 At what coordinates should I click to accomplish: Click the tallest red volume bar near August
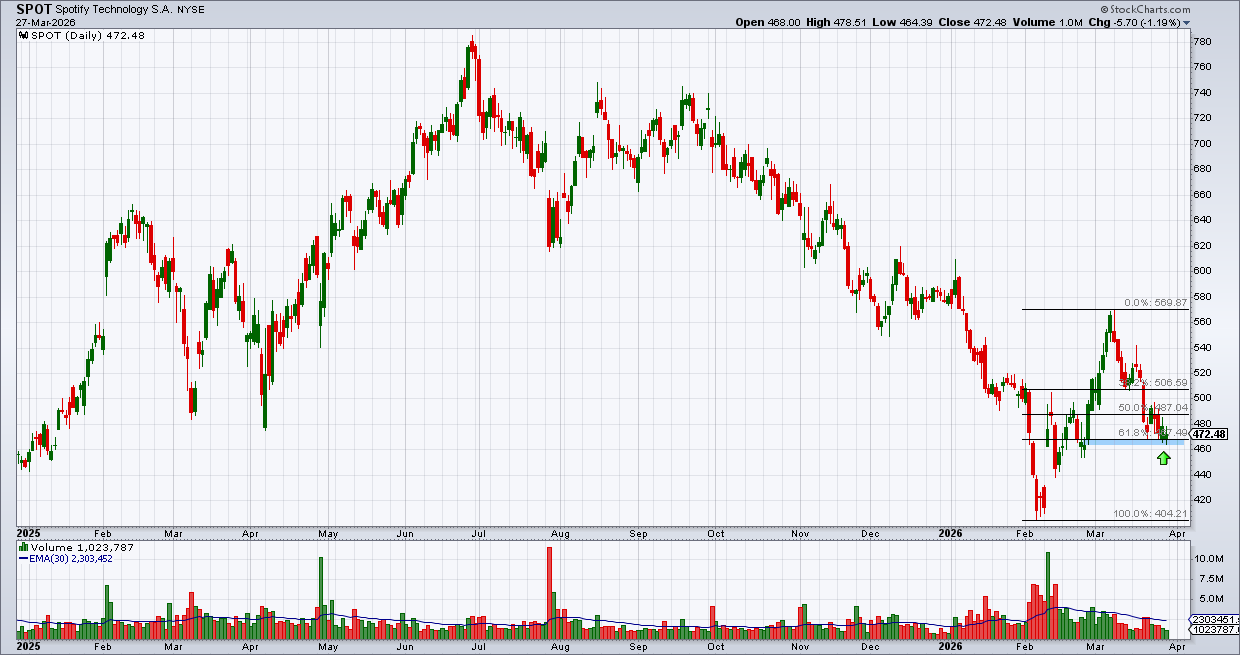tap(550, 593)
